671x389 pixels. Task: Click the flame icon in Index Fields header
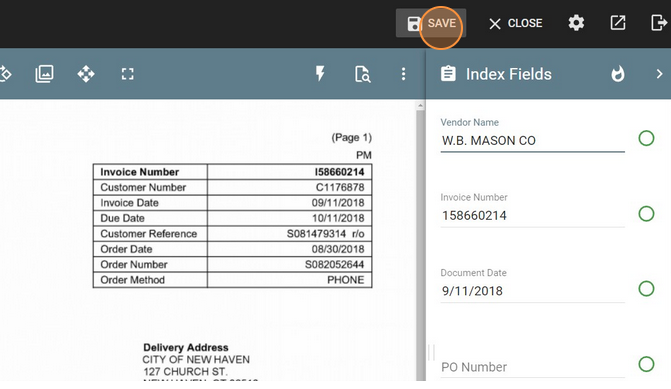(x=618, y=74)
